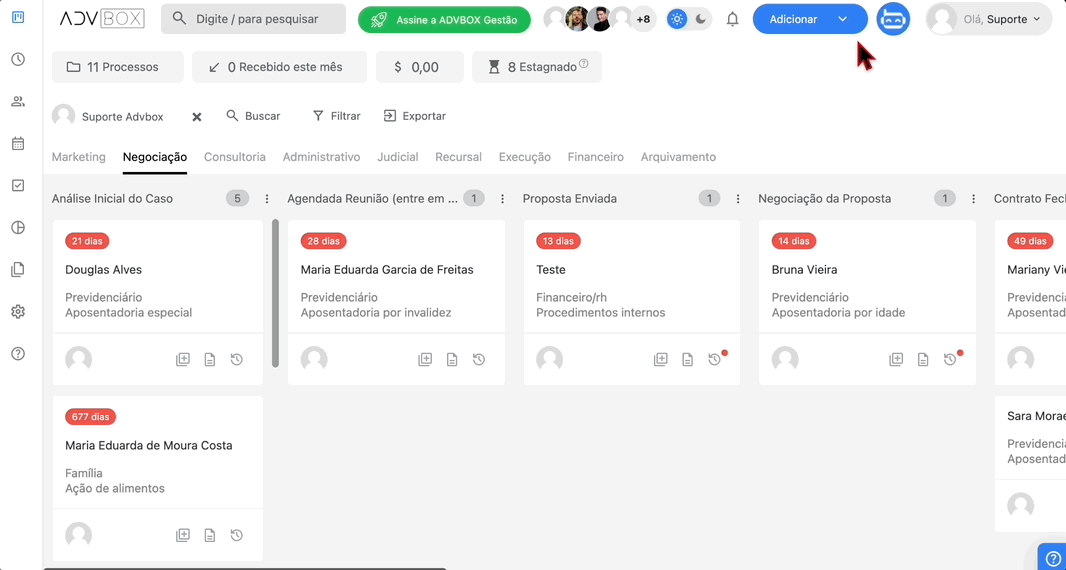Screen dimensions: 1066x570
Task: Click the blue help widget icon
Action: point(1052,559)
